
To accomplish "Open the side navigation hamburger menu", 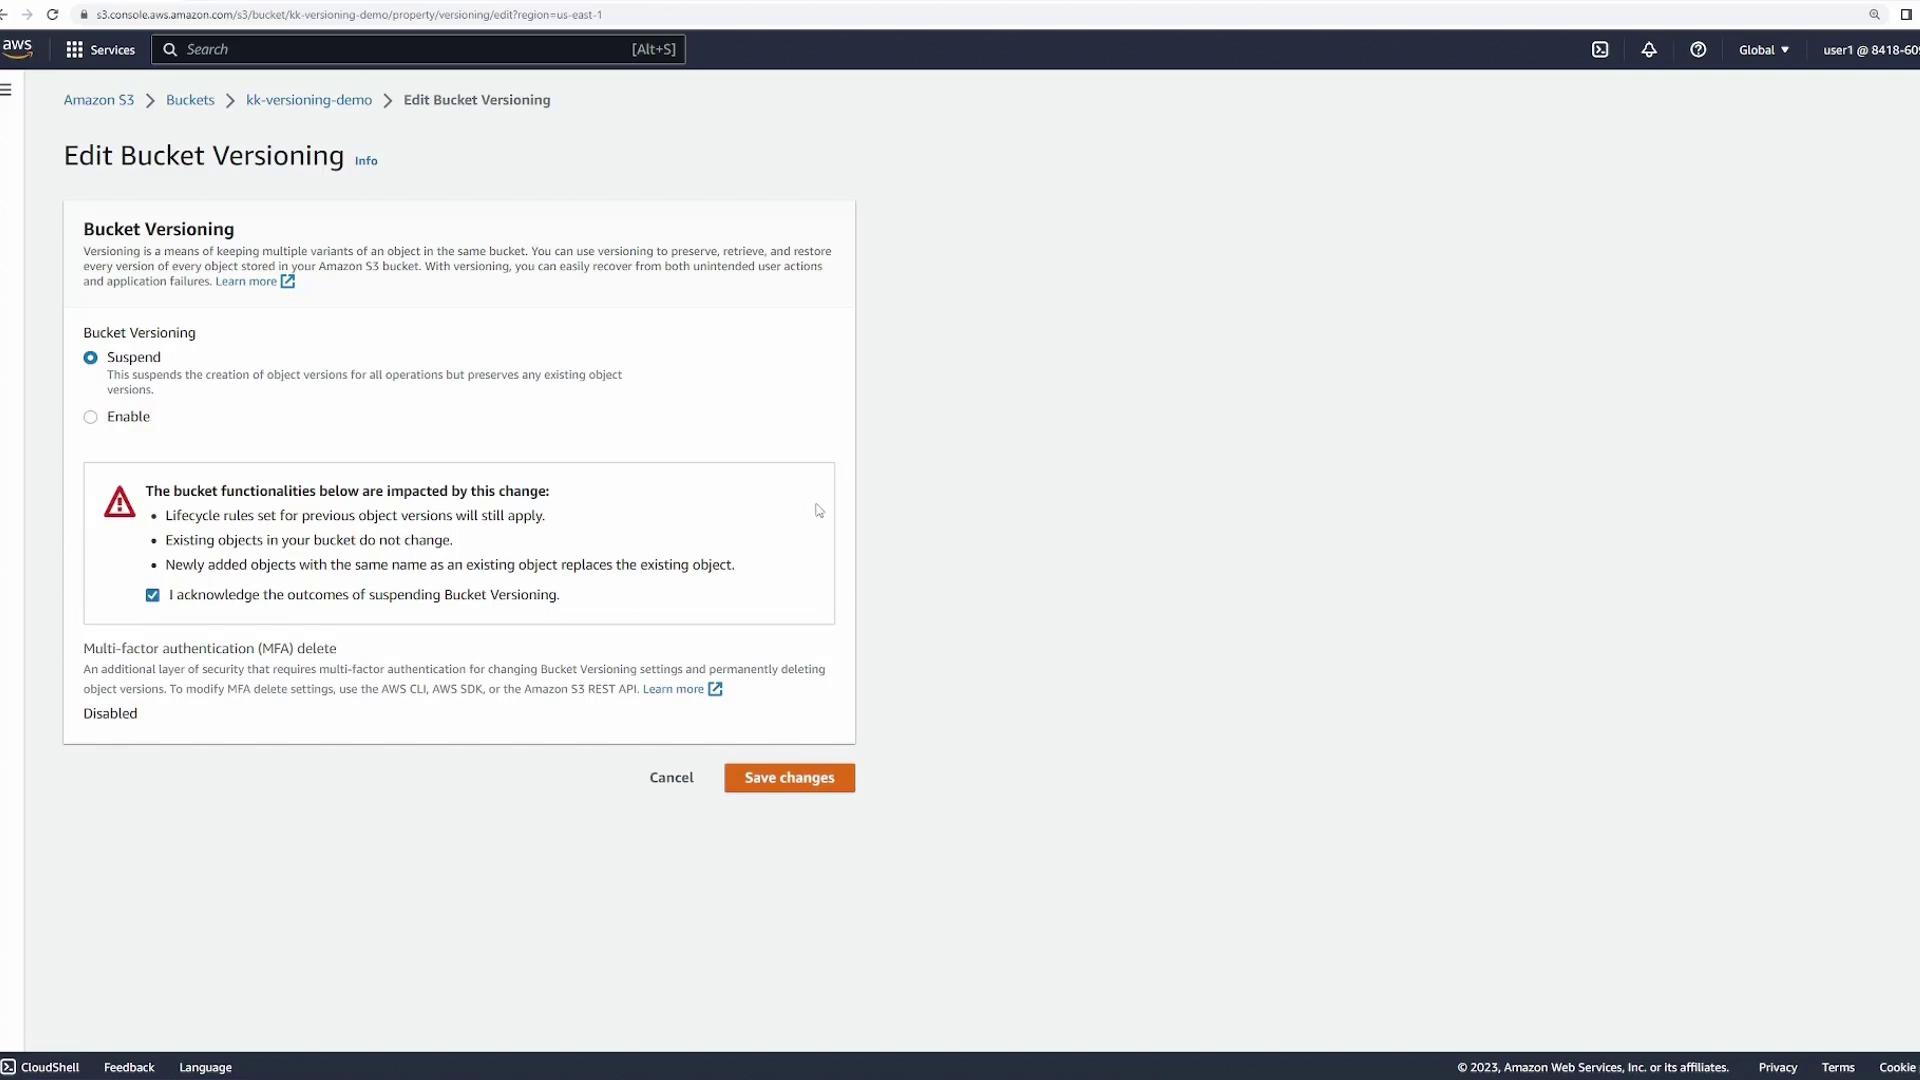I will pyautogui.click(x=7, y=90).
